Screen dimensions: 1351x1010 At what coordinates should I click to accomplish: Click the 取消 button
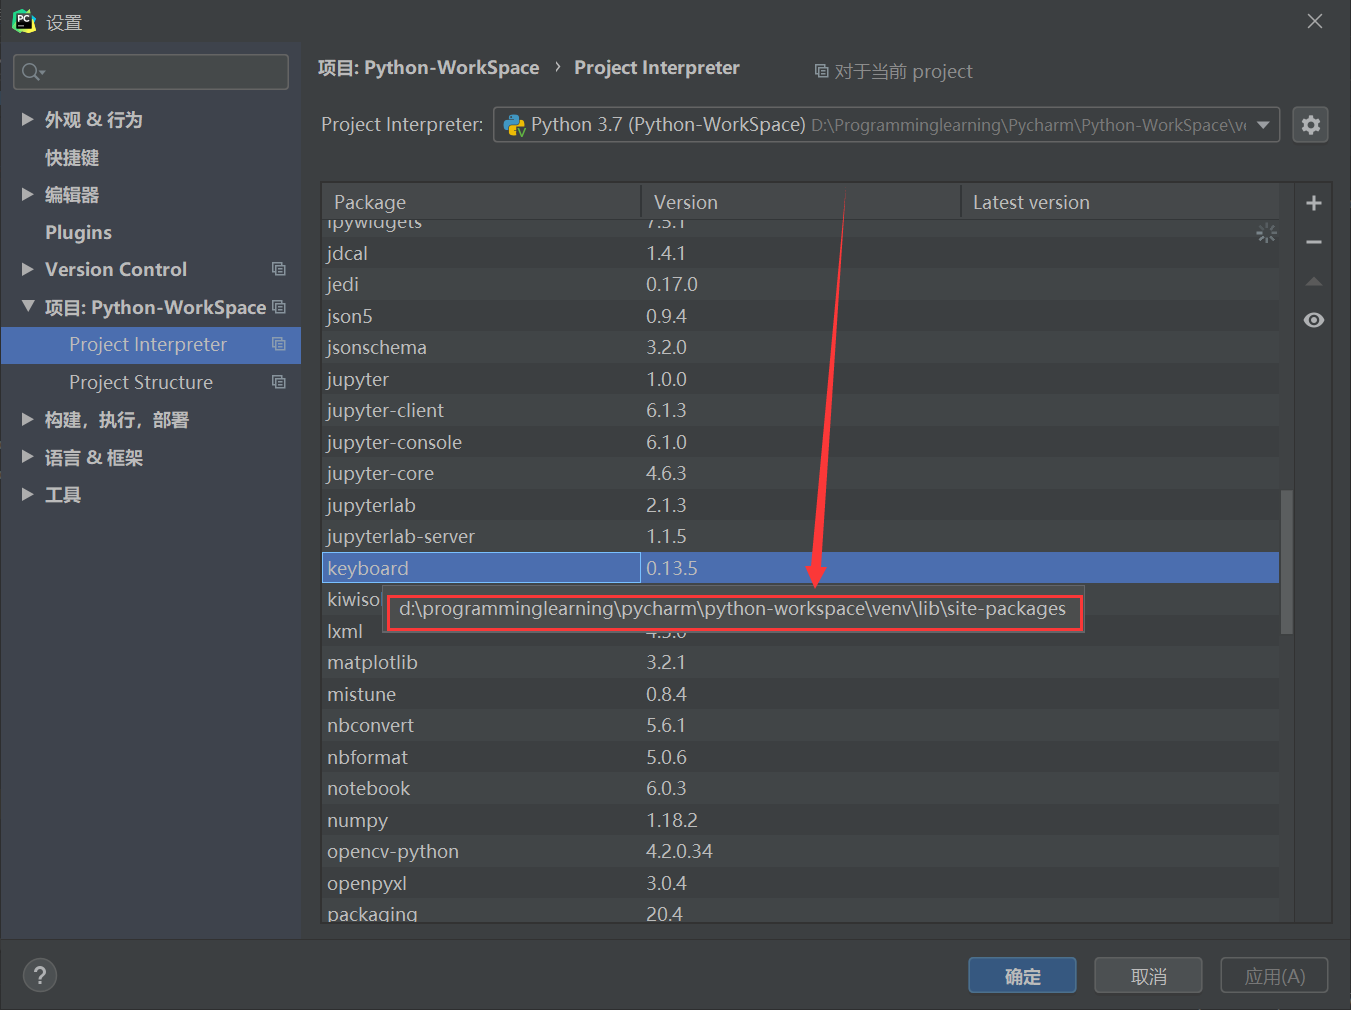click(1148, 975)
